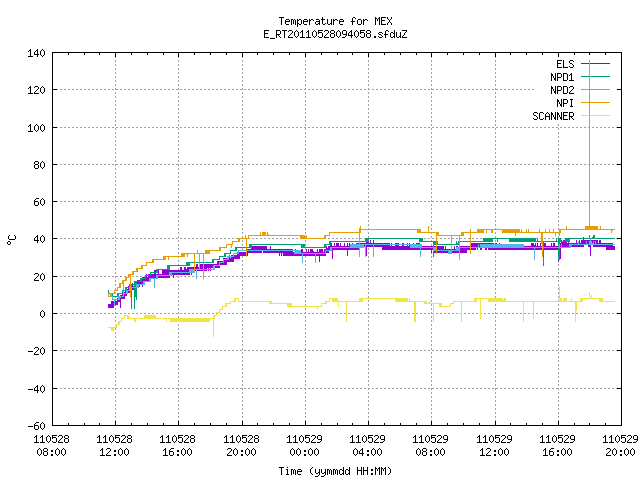Click the y-axis label -60

pyautogui.click(x=36, y=426)
